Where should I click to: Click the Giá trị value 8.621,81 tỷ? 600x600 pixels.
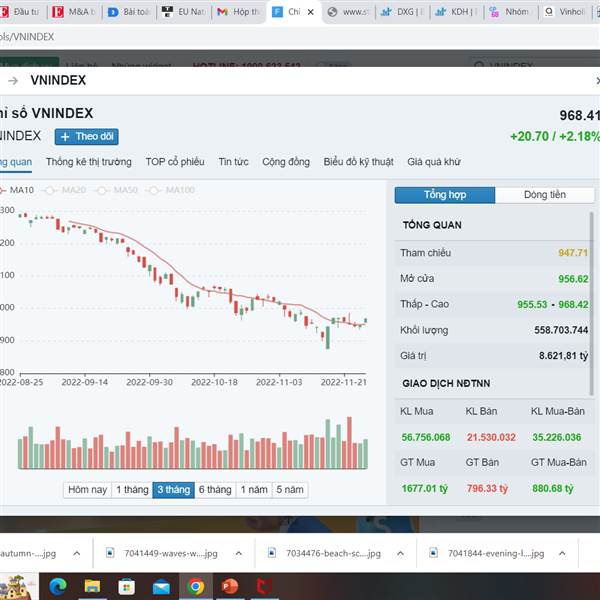coord(563,356)
